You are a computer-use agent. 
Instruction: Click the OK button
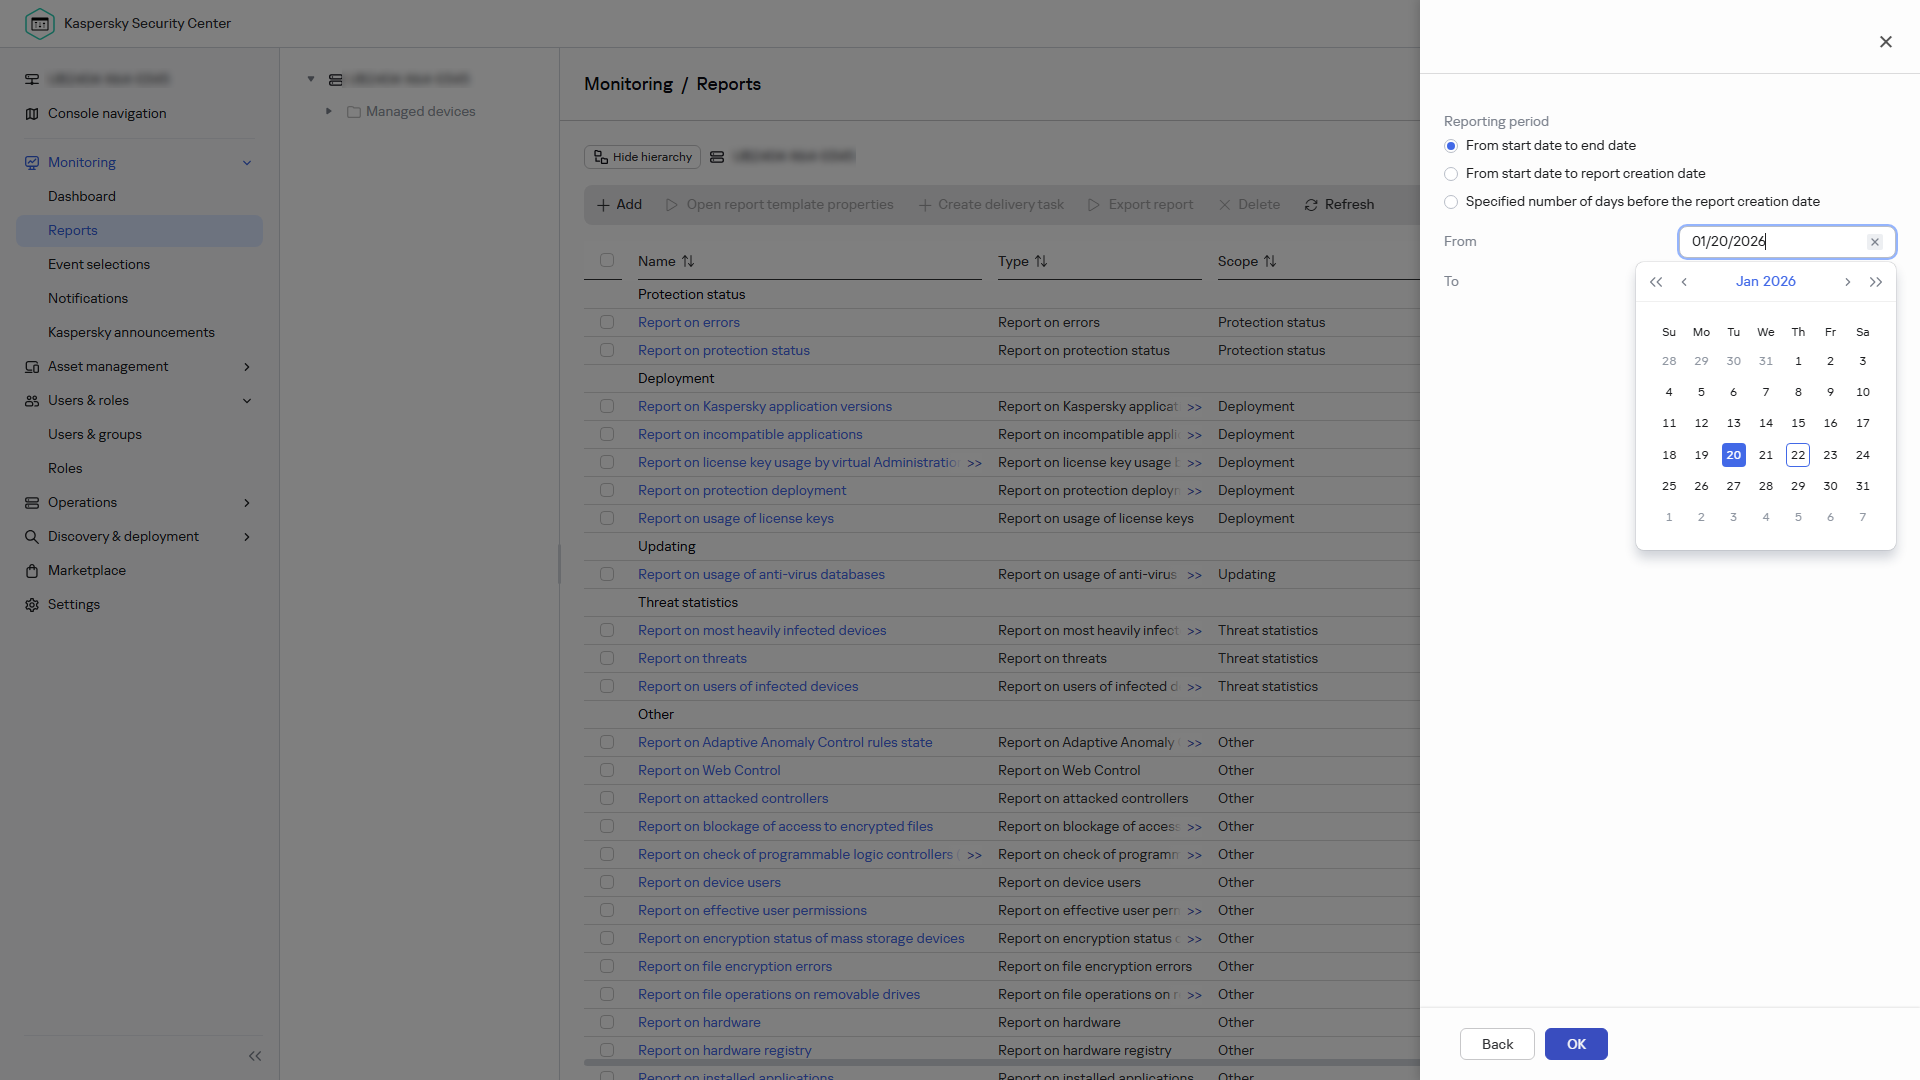(1576, 1044)
